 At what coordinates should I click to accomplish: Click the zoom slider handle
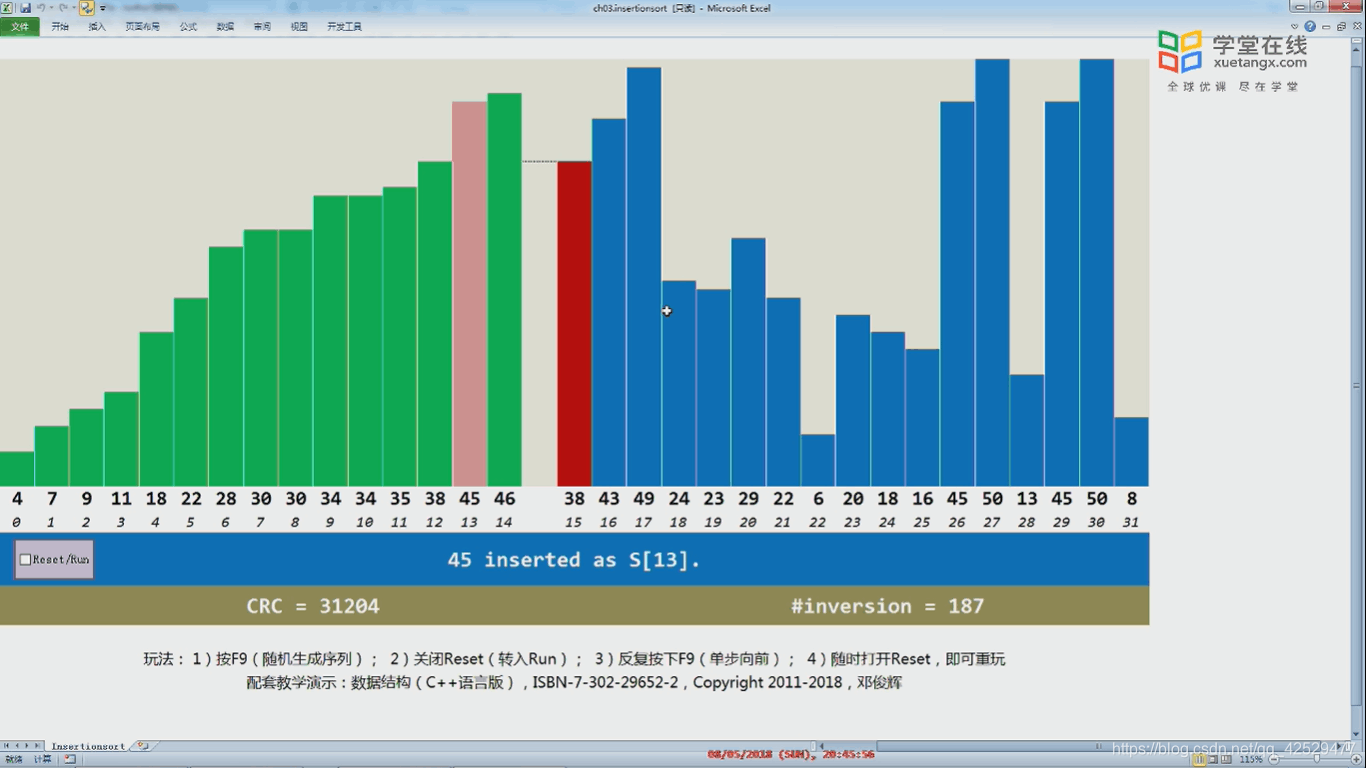point(1318,759)
